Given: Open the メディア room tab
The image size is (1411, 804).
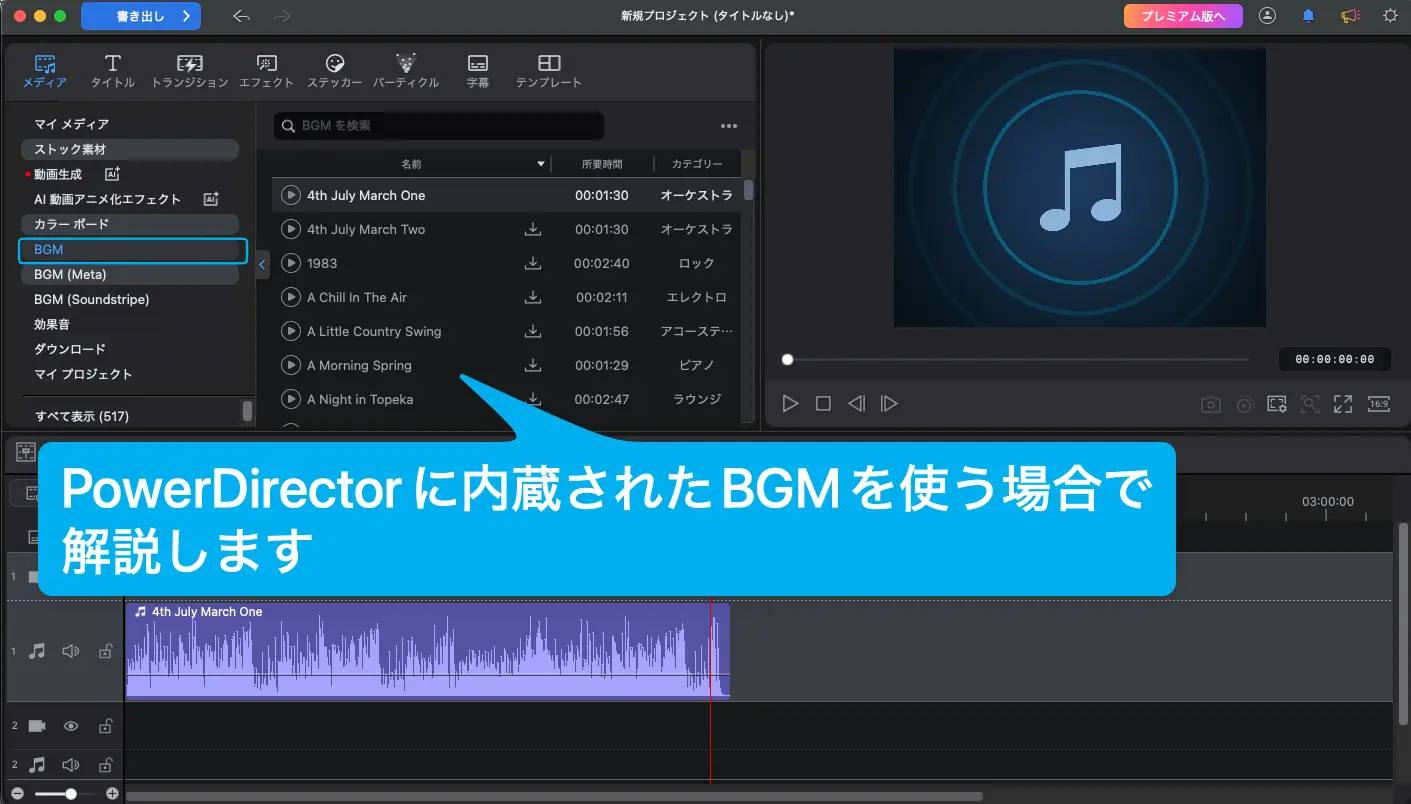Looking at the screenshot, I should (45, 71).
